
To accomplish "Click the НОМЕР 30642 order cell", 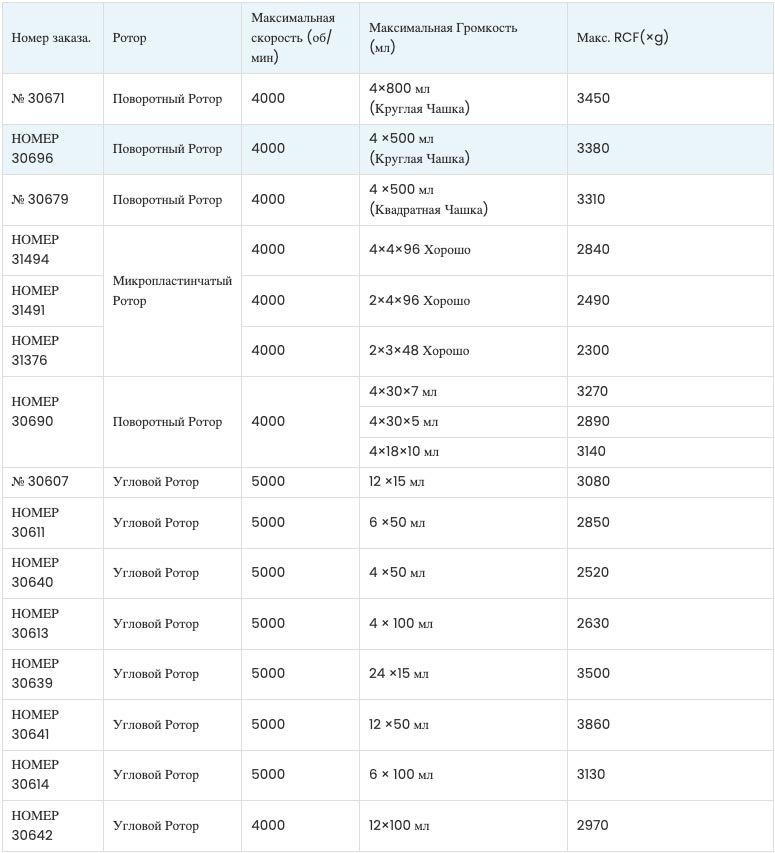I will 35,826.
